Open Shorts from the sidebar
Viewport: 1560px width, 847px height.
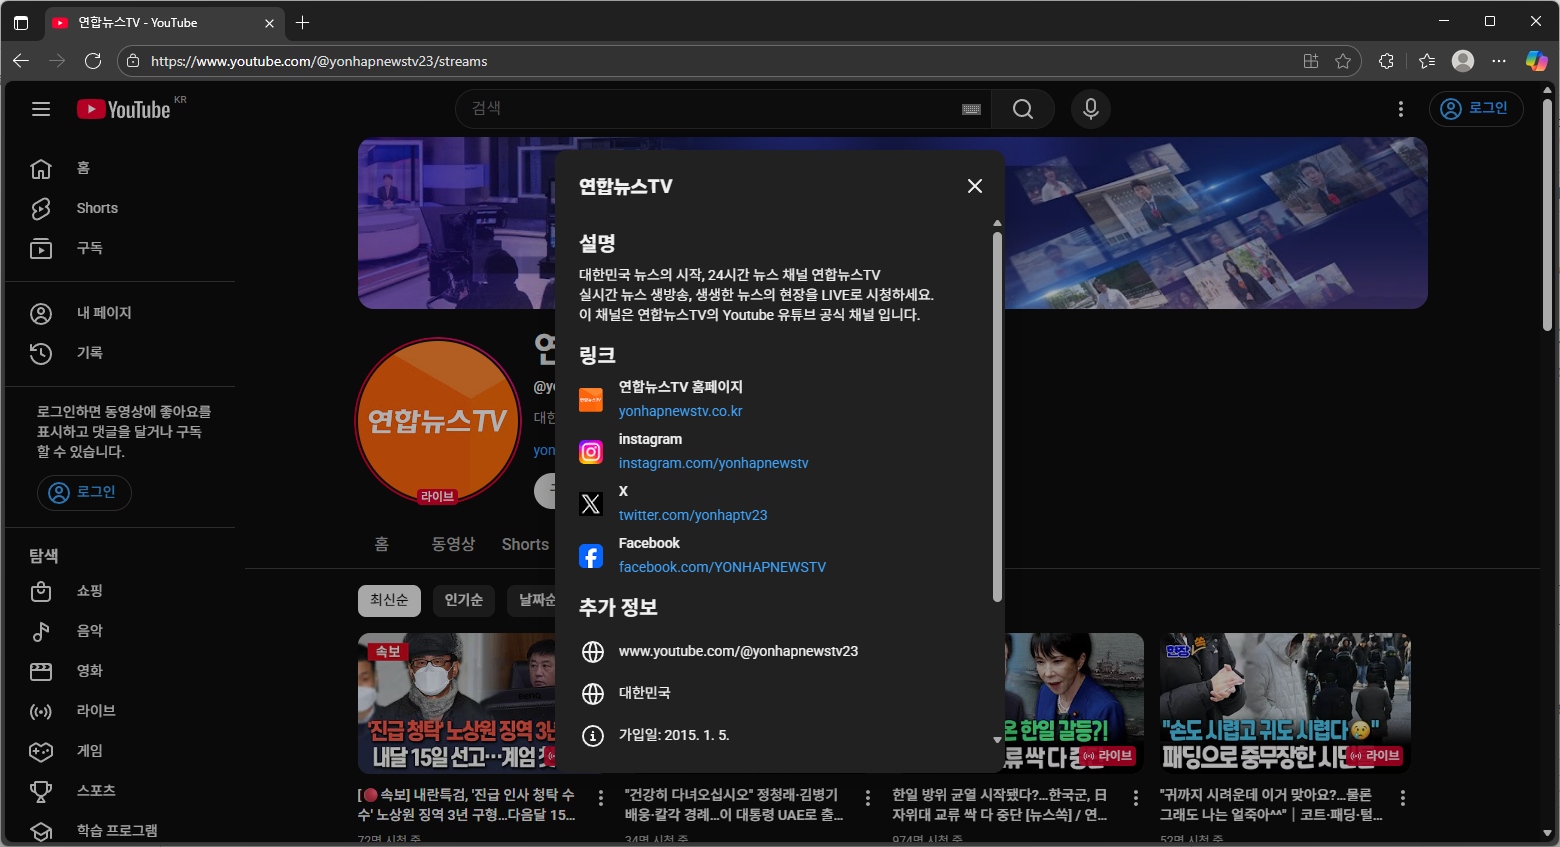96,207
